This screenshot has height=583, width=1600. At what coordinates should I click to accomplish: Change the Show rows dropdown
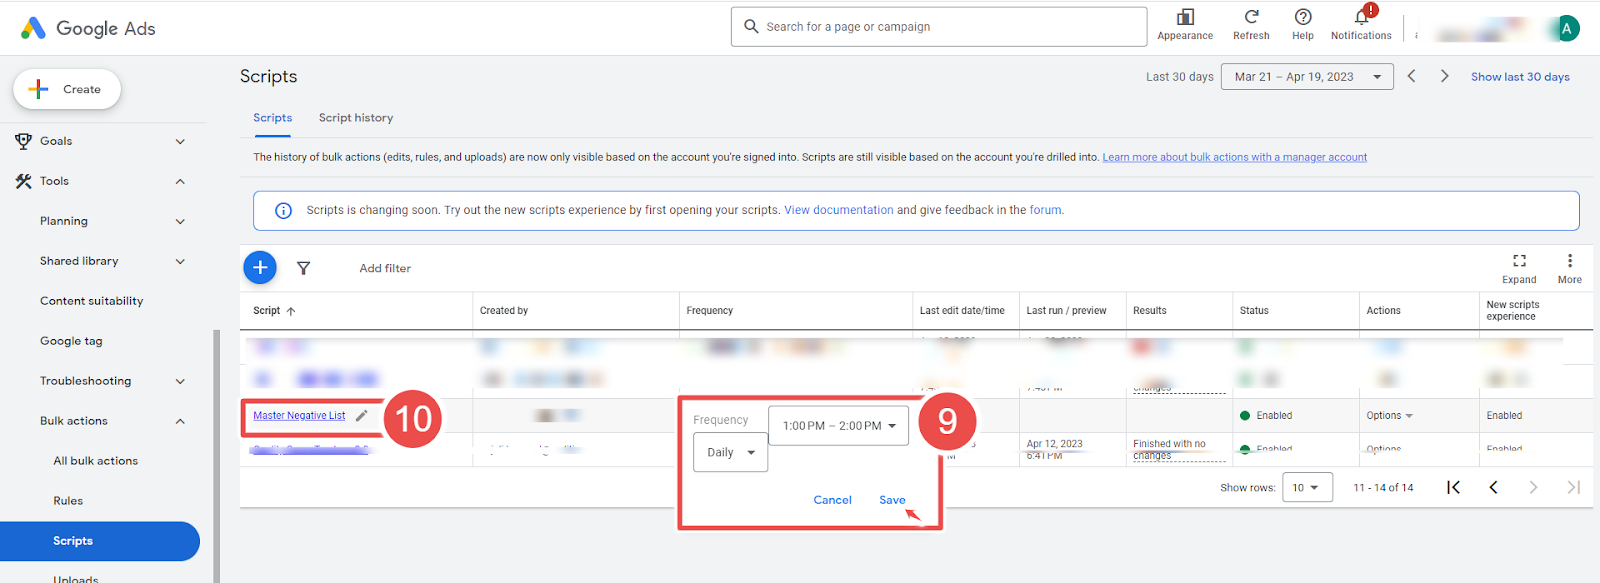tap(1306, 487)
